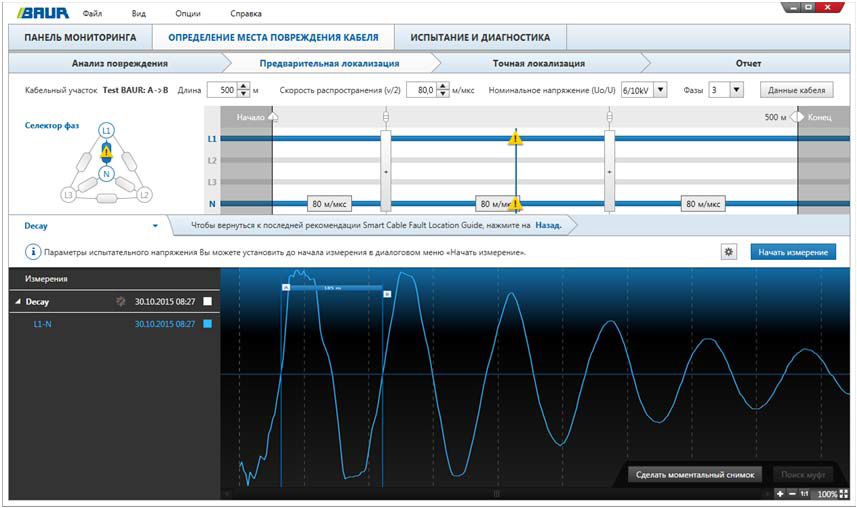Click the Поиск муфт button
Screen dimensions: 857x508
pos(803,475)
